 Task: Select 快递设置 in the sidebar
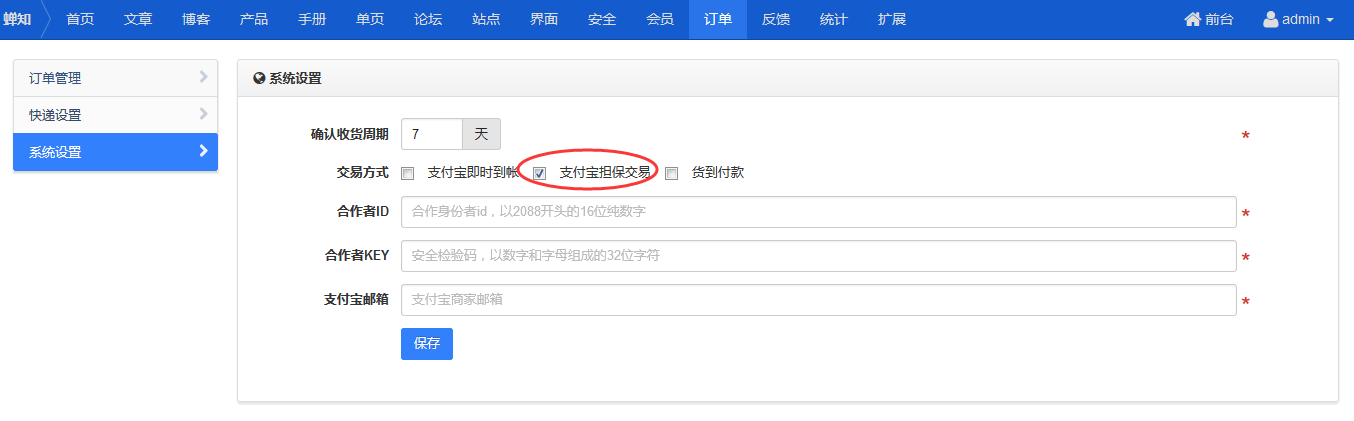[115, 115]
